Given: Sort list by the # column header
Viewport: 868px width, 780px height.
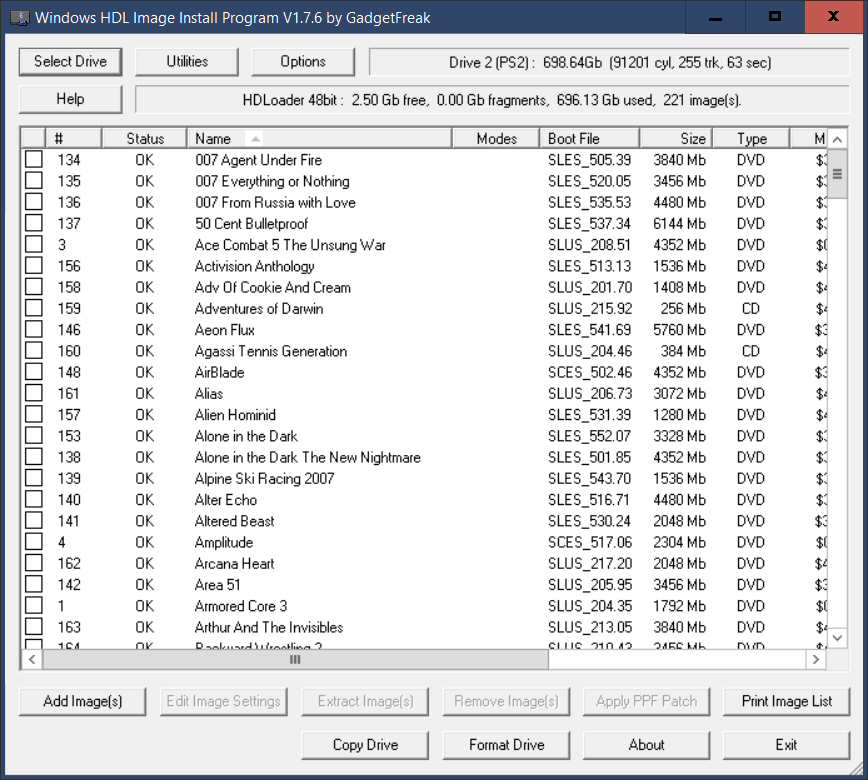Looking at the screenshot, I should pyautogui.click(x=74, y=138).
